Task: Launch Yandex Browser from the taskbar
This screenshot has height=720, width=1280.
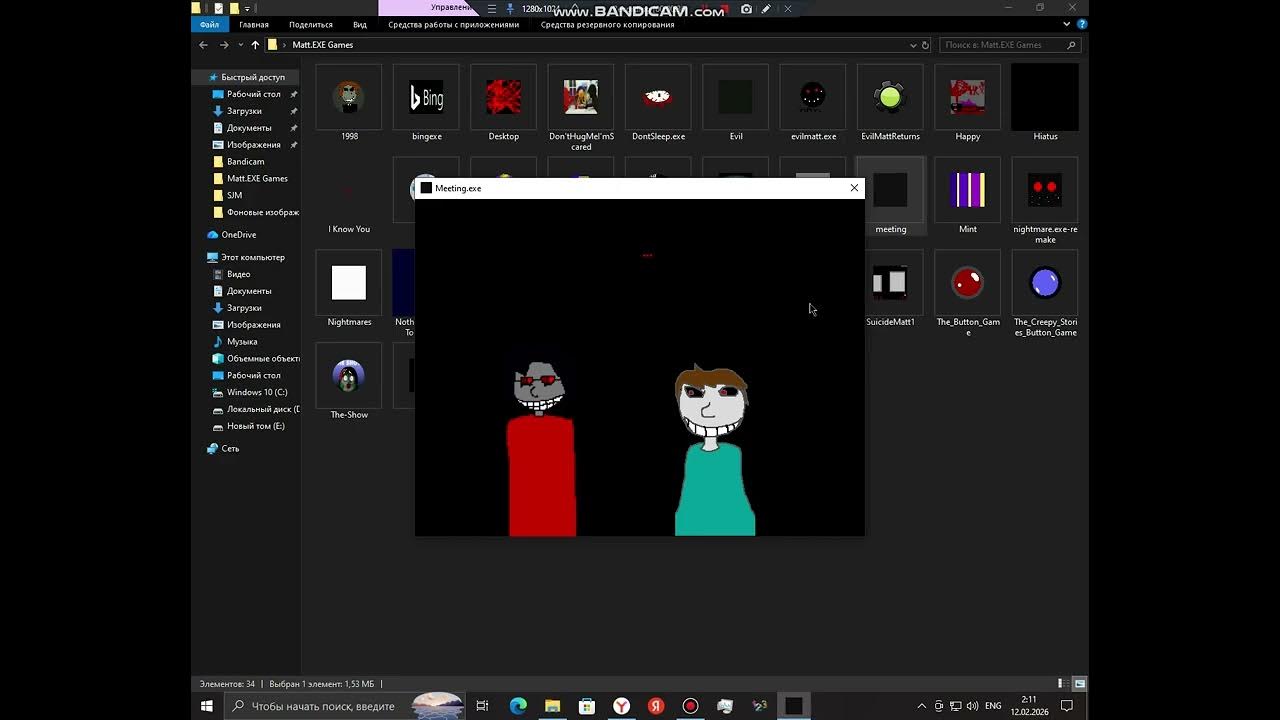Action: pos(621,706)
